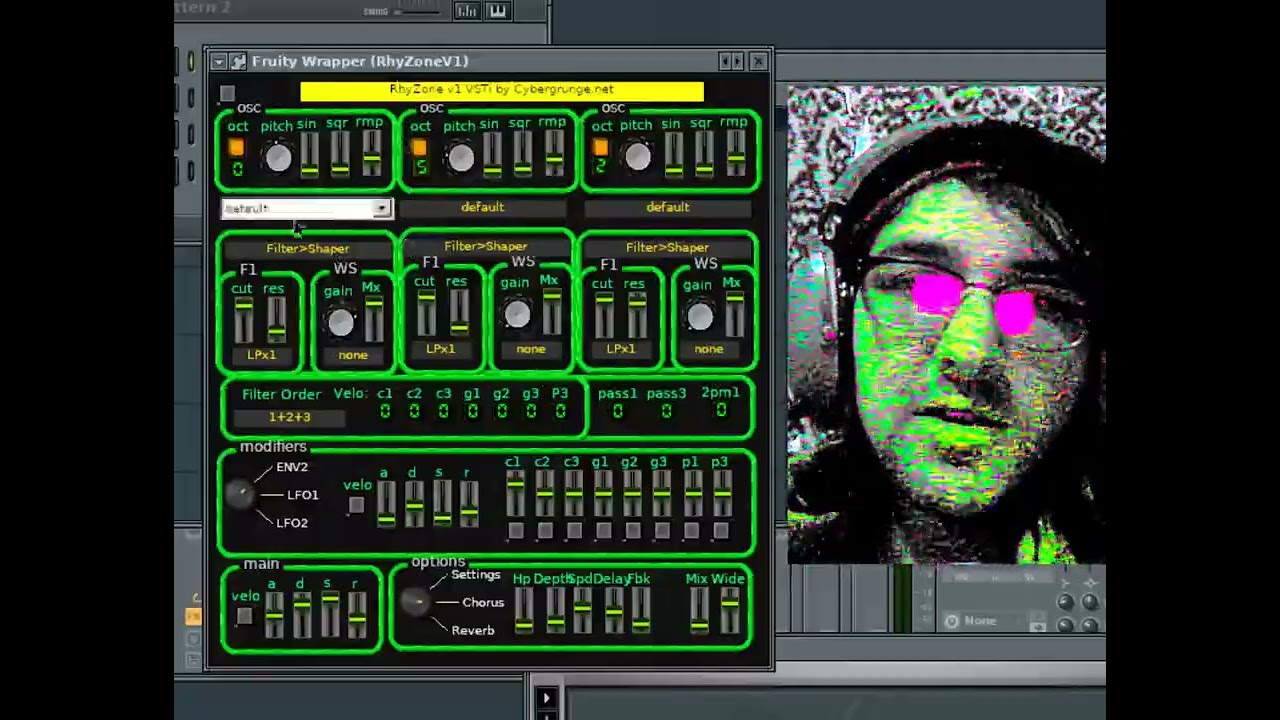The image size is (1280, 720).
Task: Click the third waveshaper gain knob
Action: [x=700, y=316]
